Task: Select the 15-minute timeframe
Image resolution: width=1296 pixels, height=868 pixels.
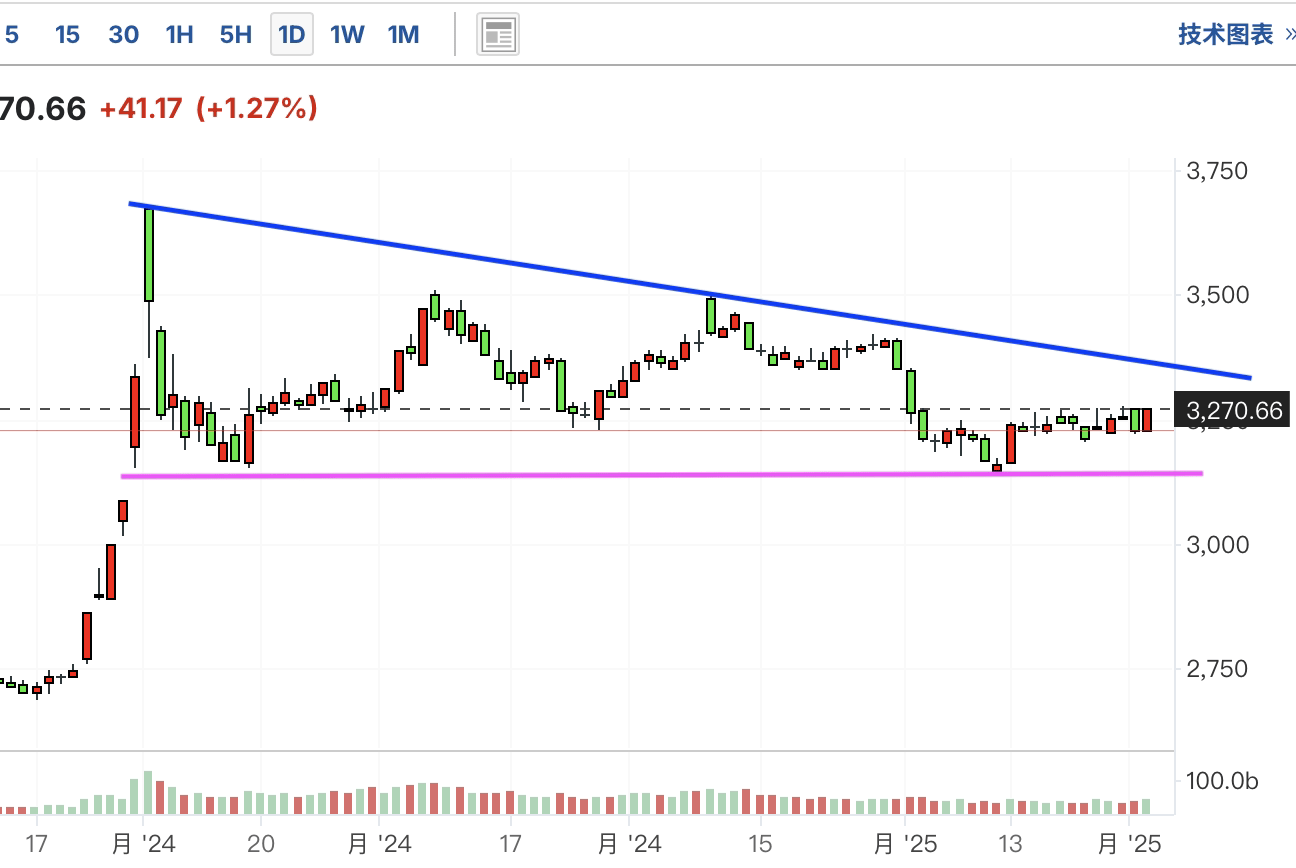Action: [x=67, y=35]
